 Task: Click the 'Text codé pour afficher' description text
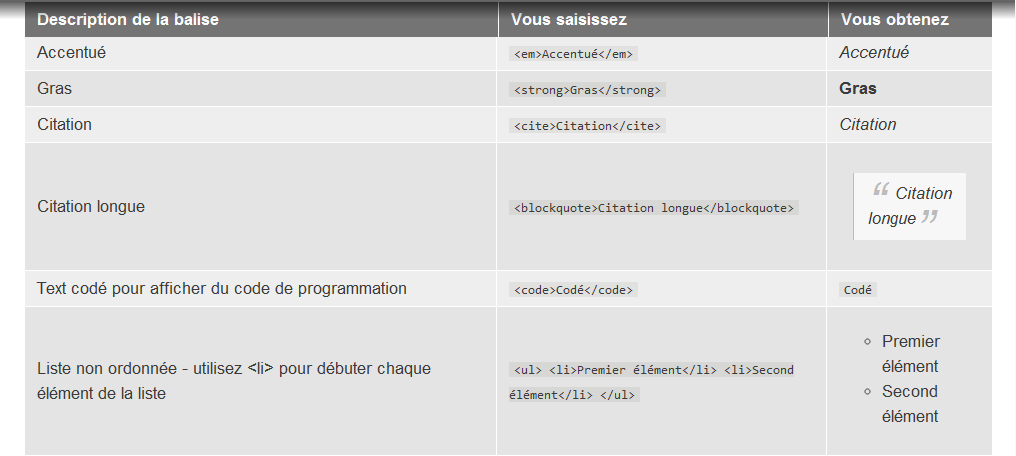click(x=221, y=289)
